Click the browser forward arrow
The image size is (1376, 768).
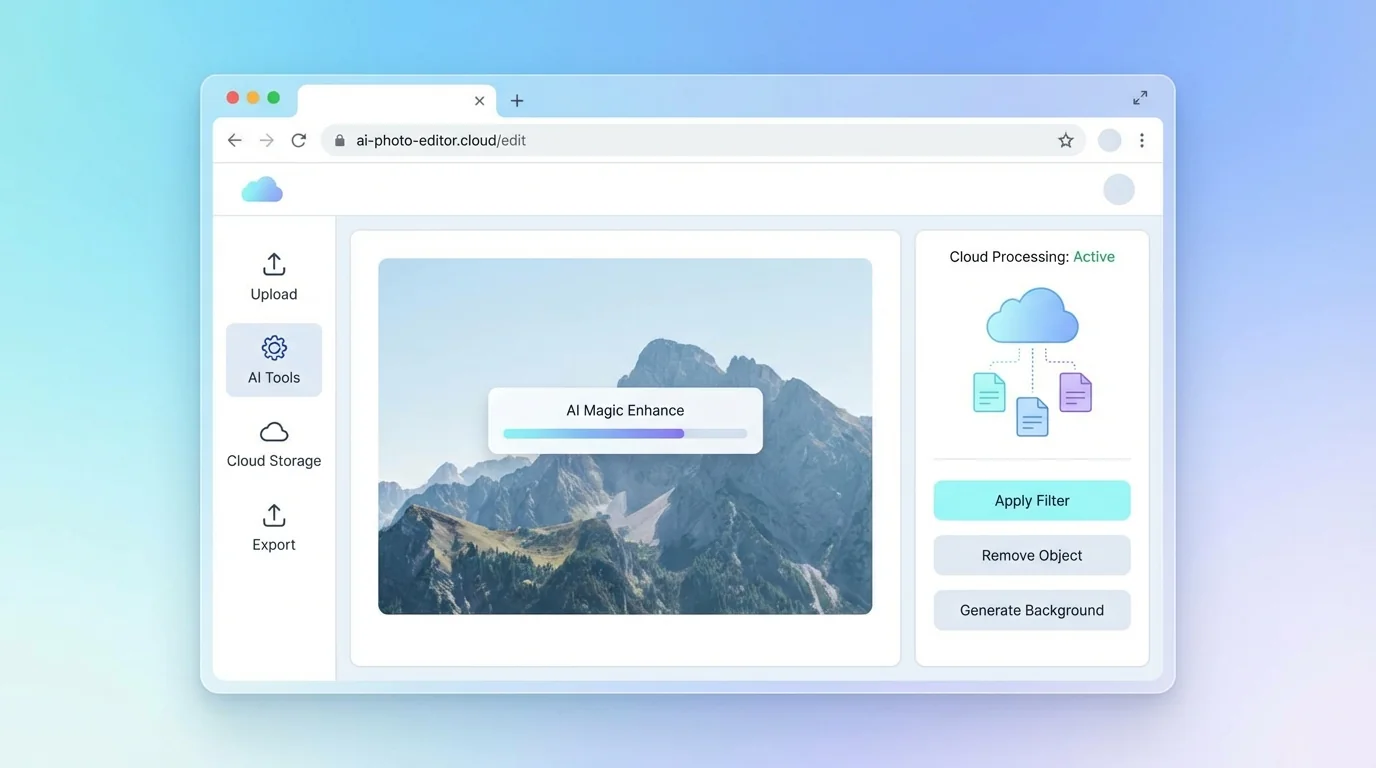coord(266,141)
